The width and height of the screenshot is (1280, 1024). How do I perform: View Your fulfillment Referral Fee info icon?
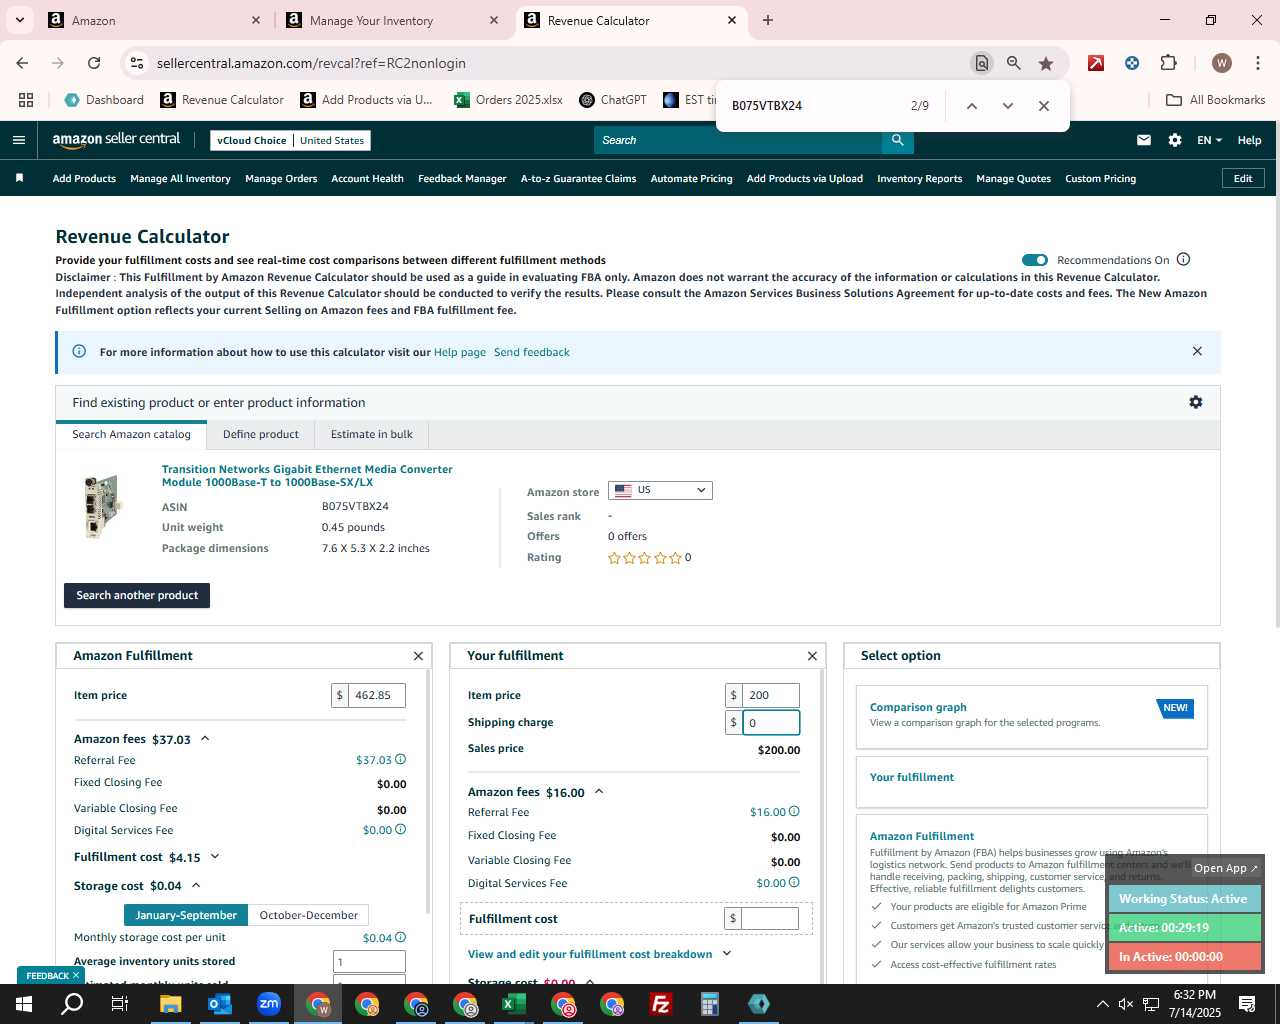[x=794, y=812]
